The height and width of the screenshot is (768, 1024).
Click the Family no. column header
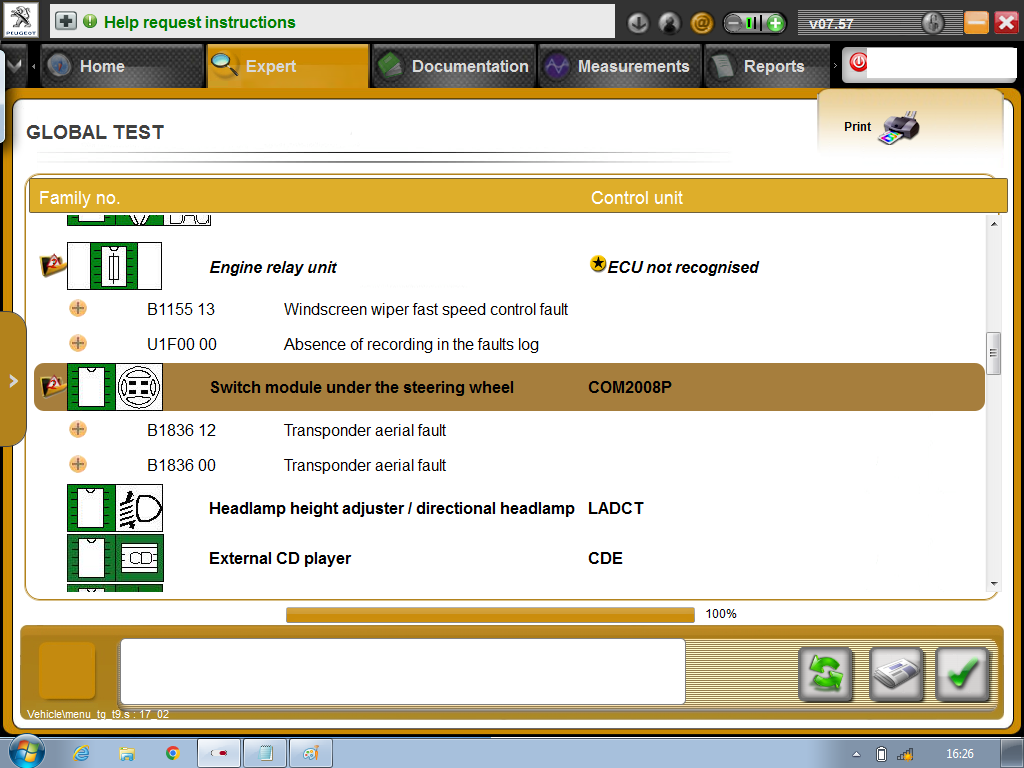click(79, 198)
